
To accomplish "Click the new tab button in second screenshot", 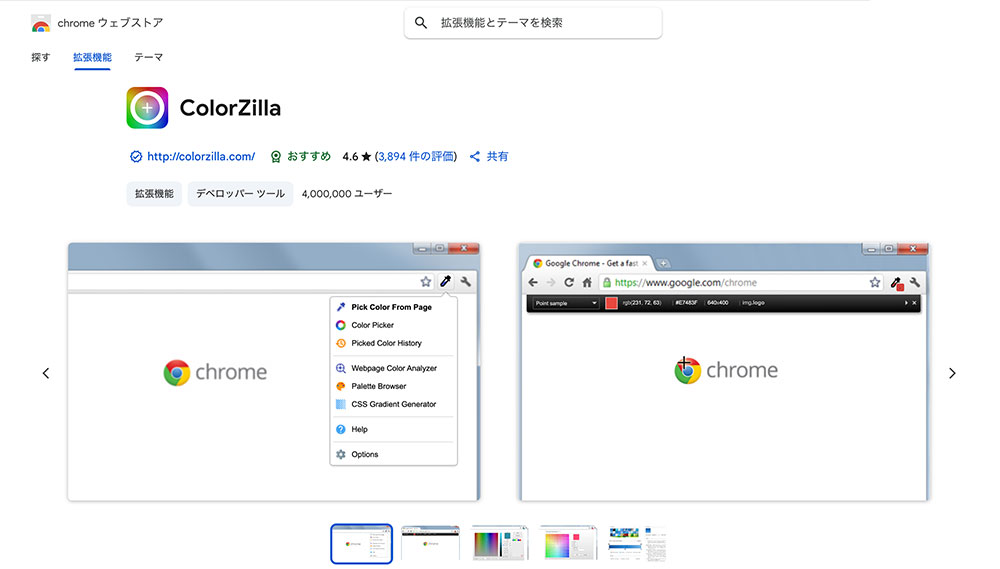I will click(x=663, y=263).
